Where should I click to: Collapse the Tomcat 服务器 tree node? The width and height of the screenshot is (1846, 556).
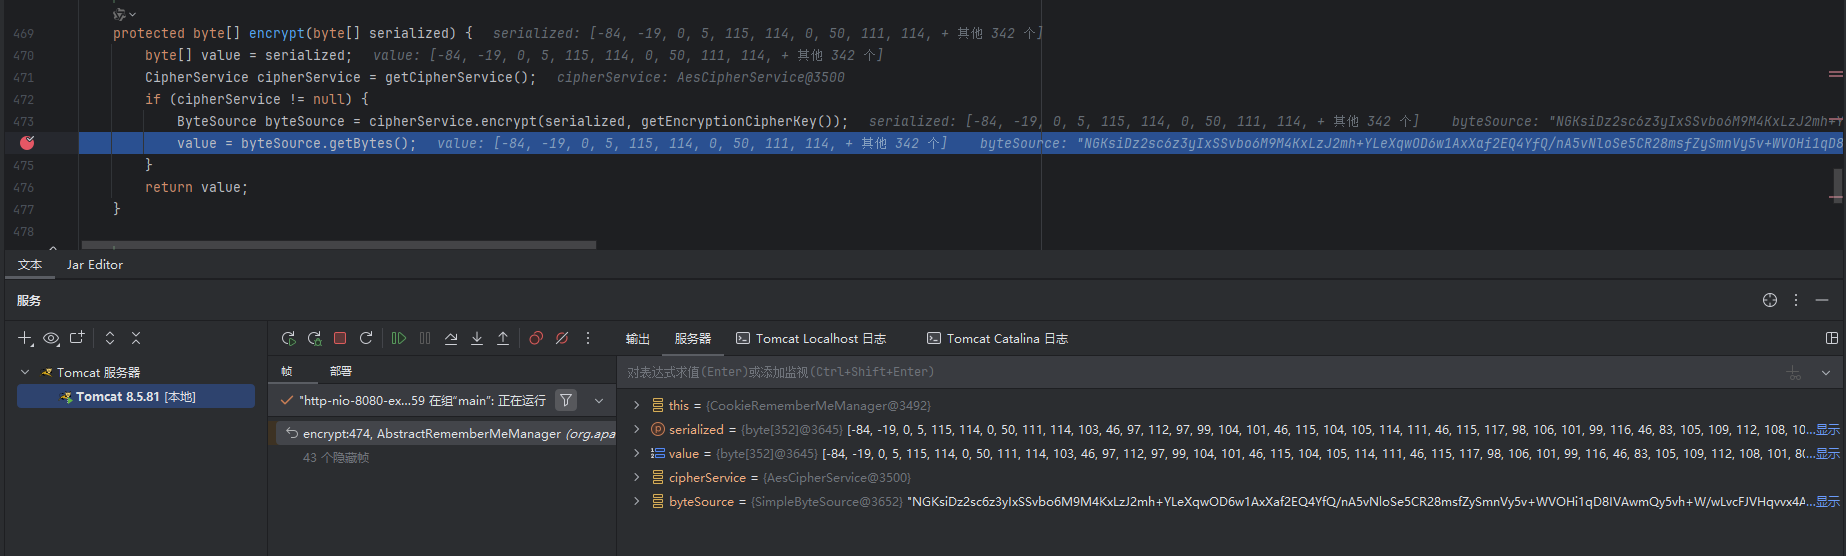[x=25, y=372]
